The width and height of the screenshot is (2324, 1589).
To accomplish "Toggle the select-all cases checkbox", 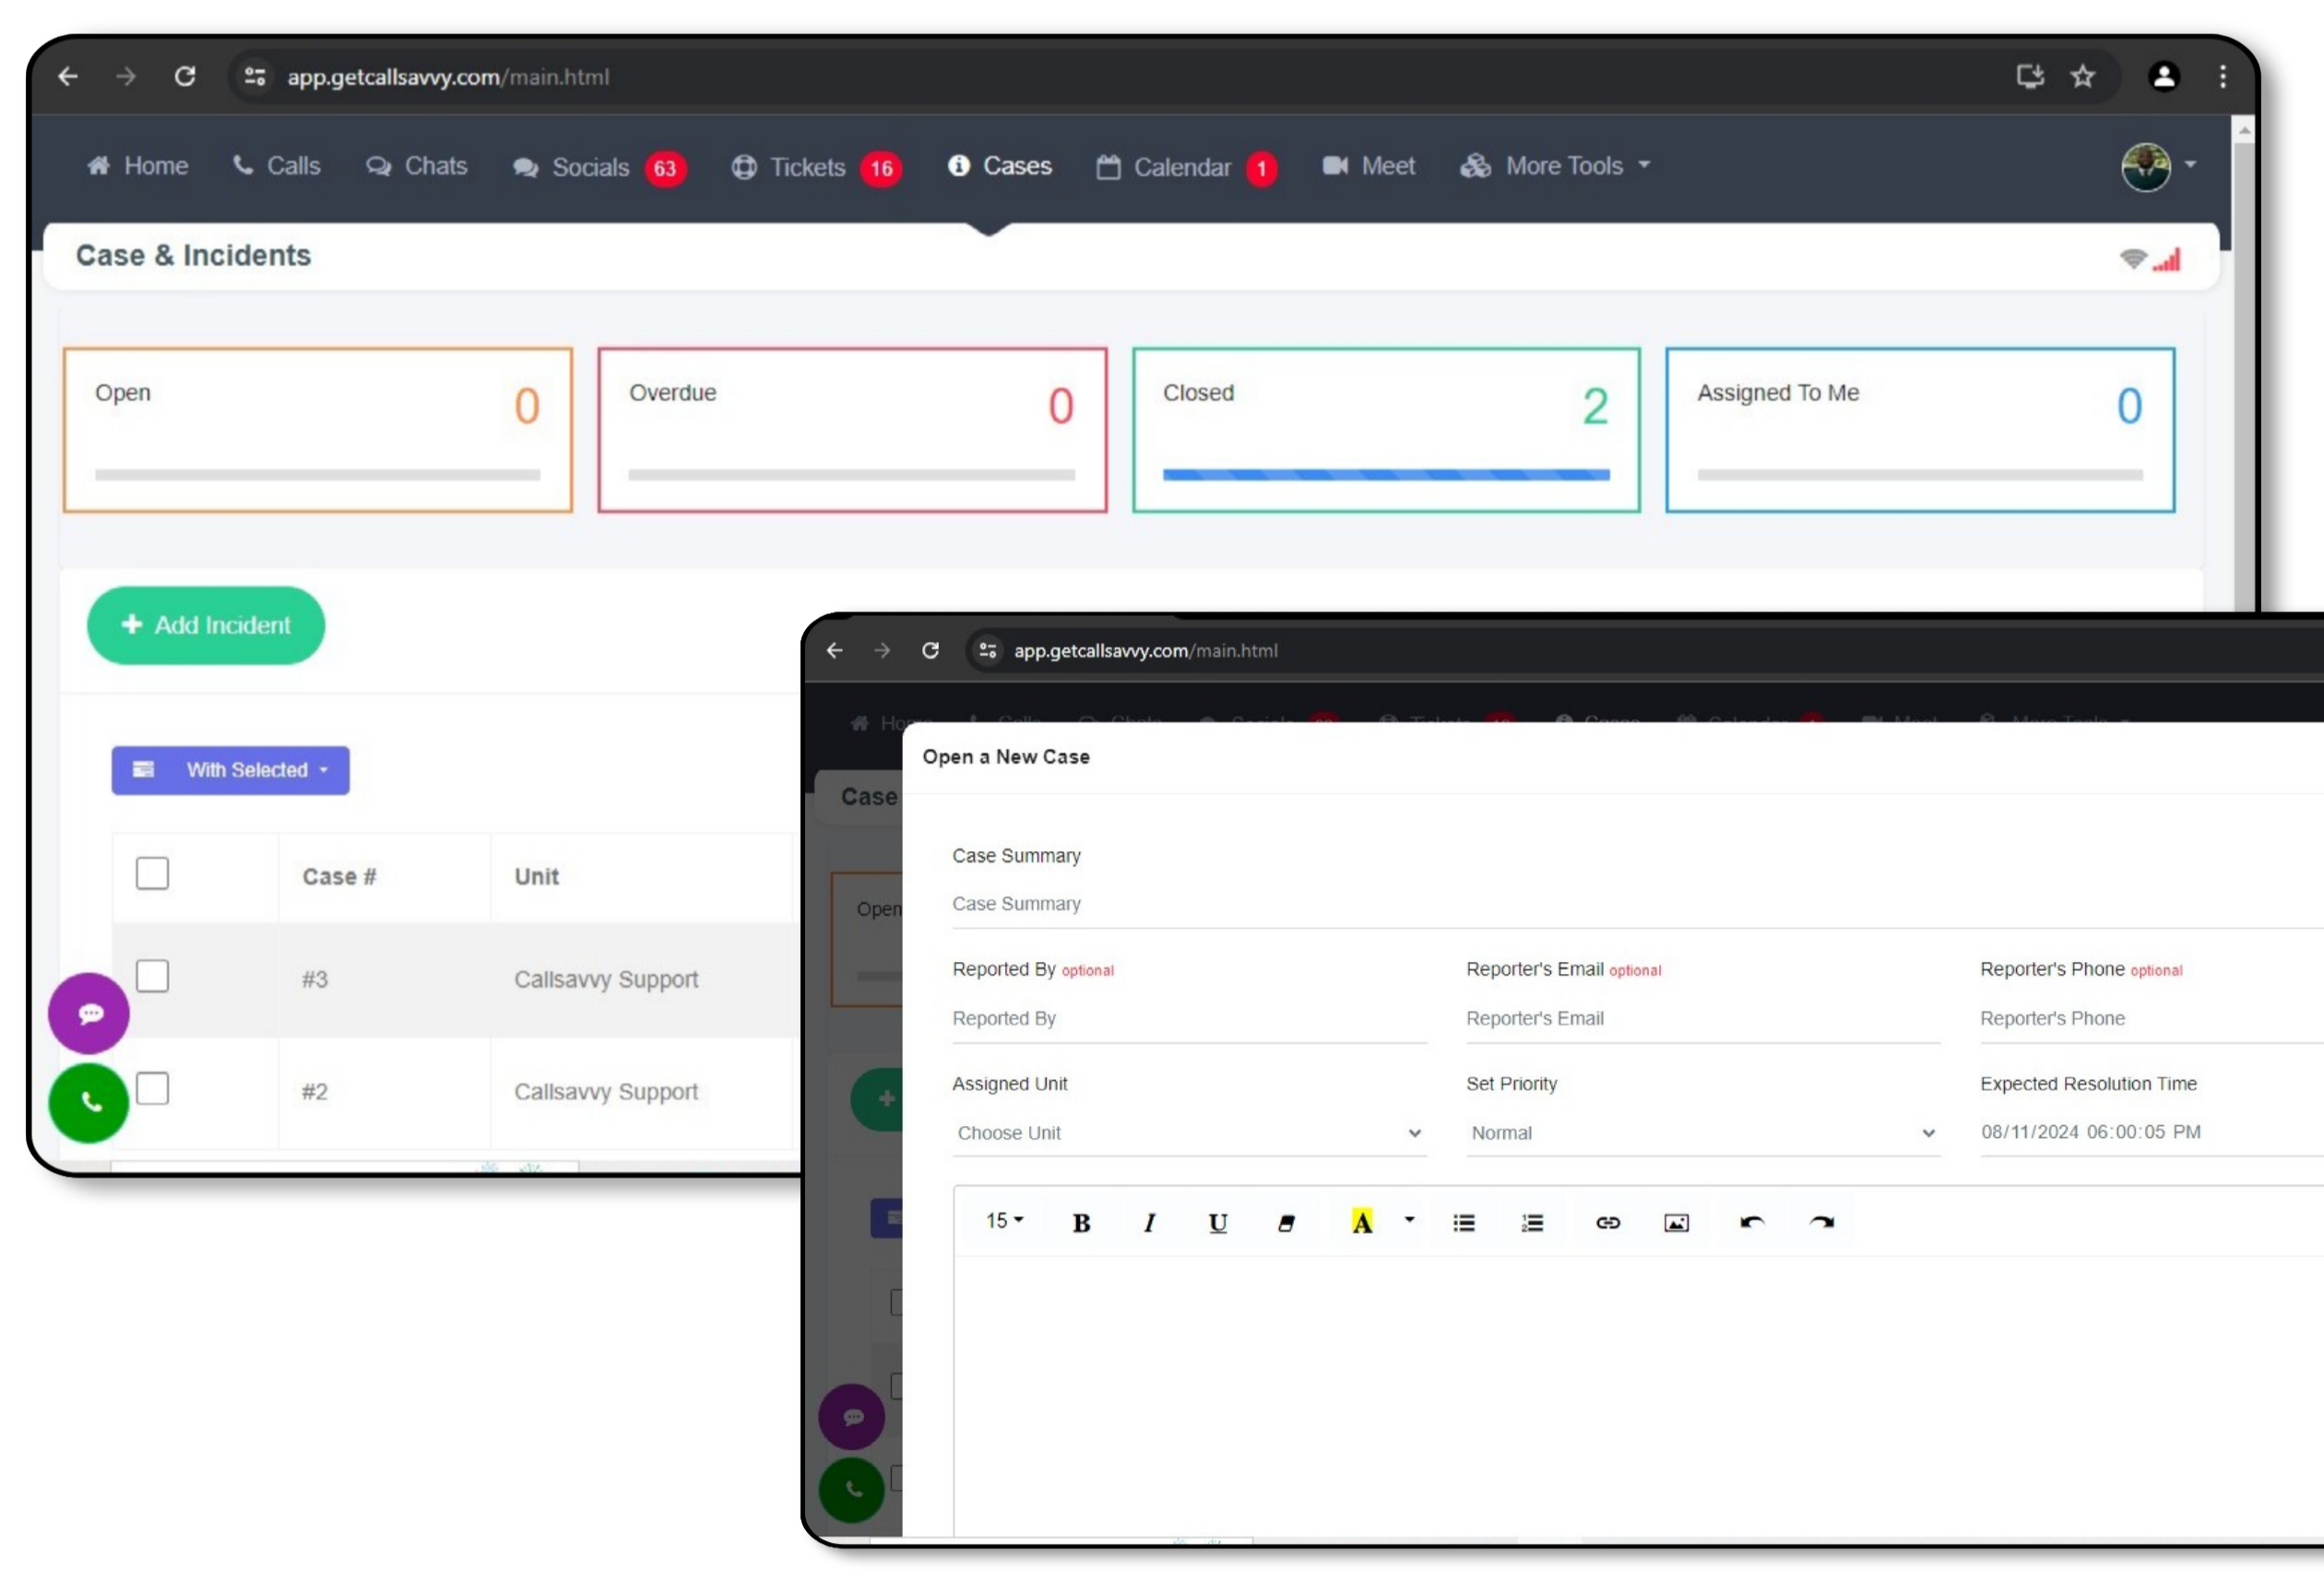I will coord(152,874).
